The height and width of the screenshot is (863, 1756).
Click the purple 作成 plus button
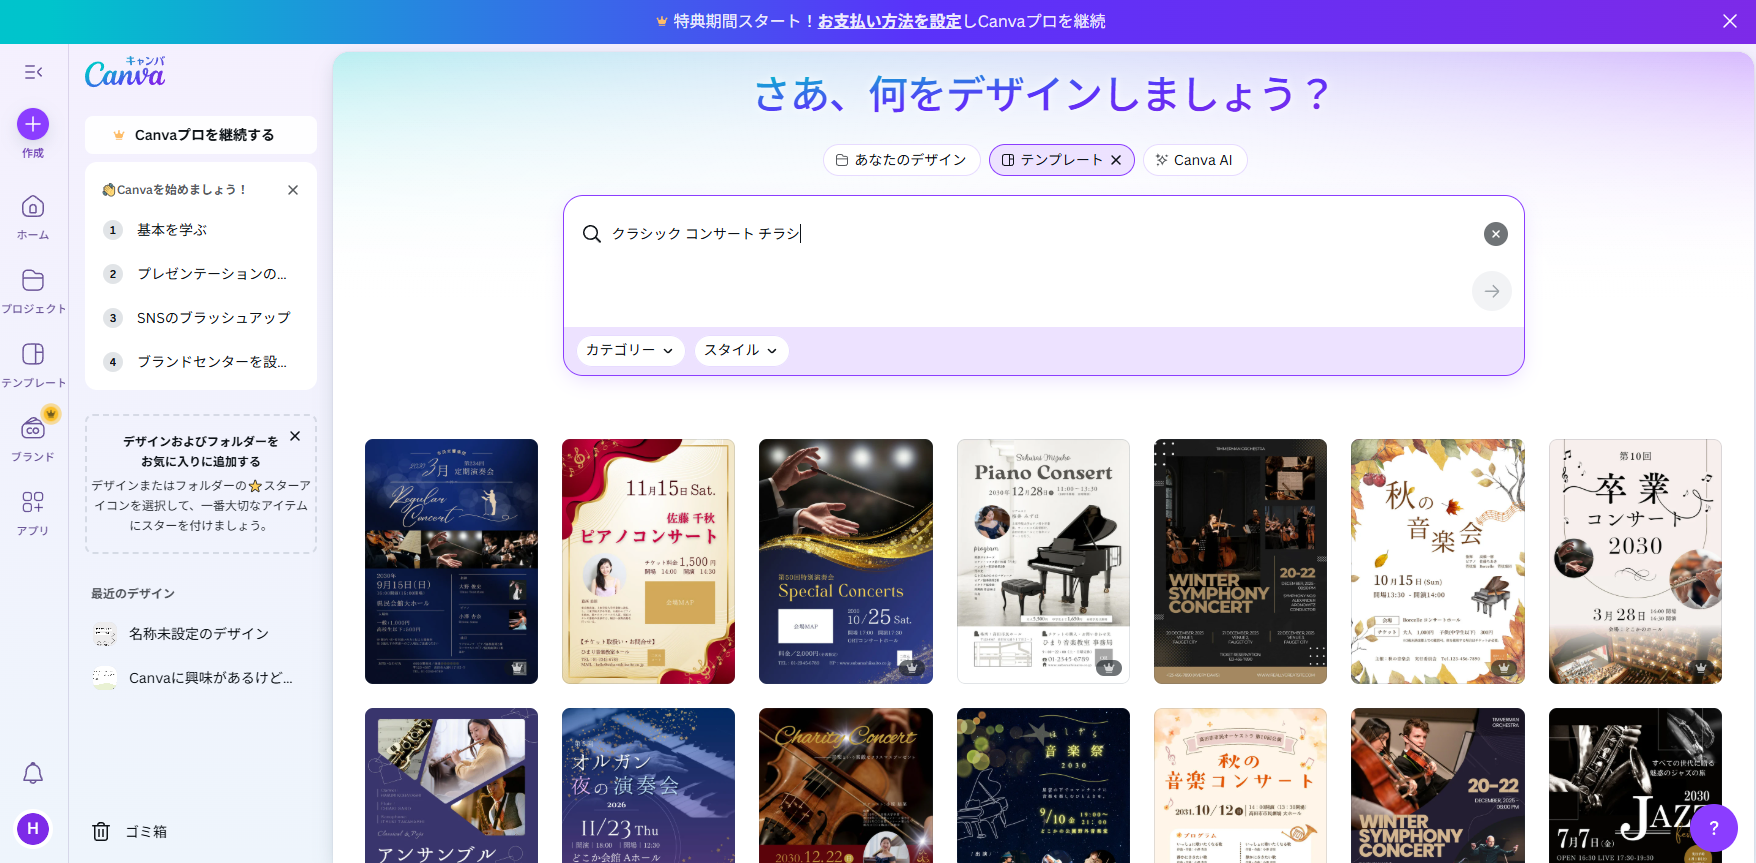click(33, 124)
